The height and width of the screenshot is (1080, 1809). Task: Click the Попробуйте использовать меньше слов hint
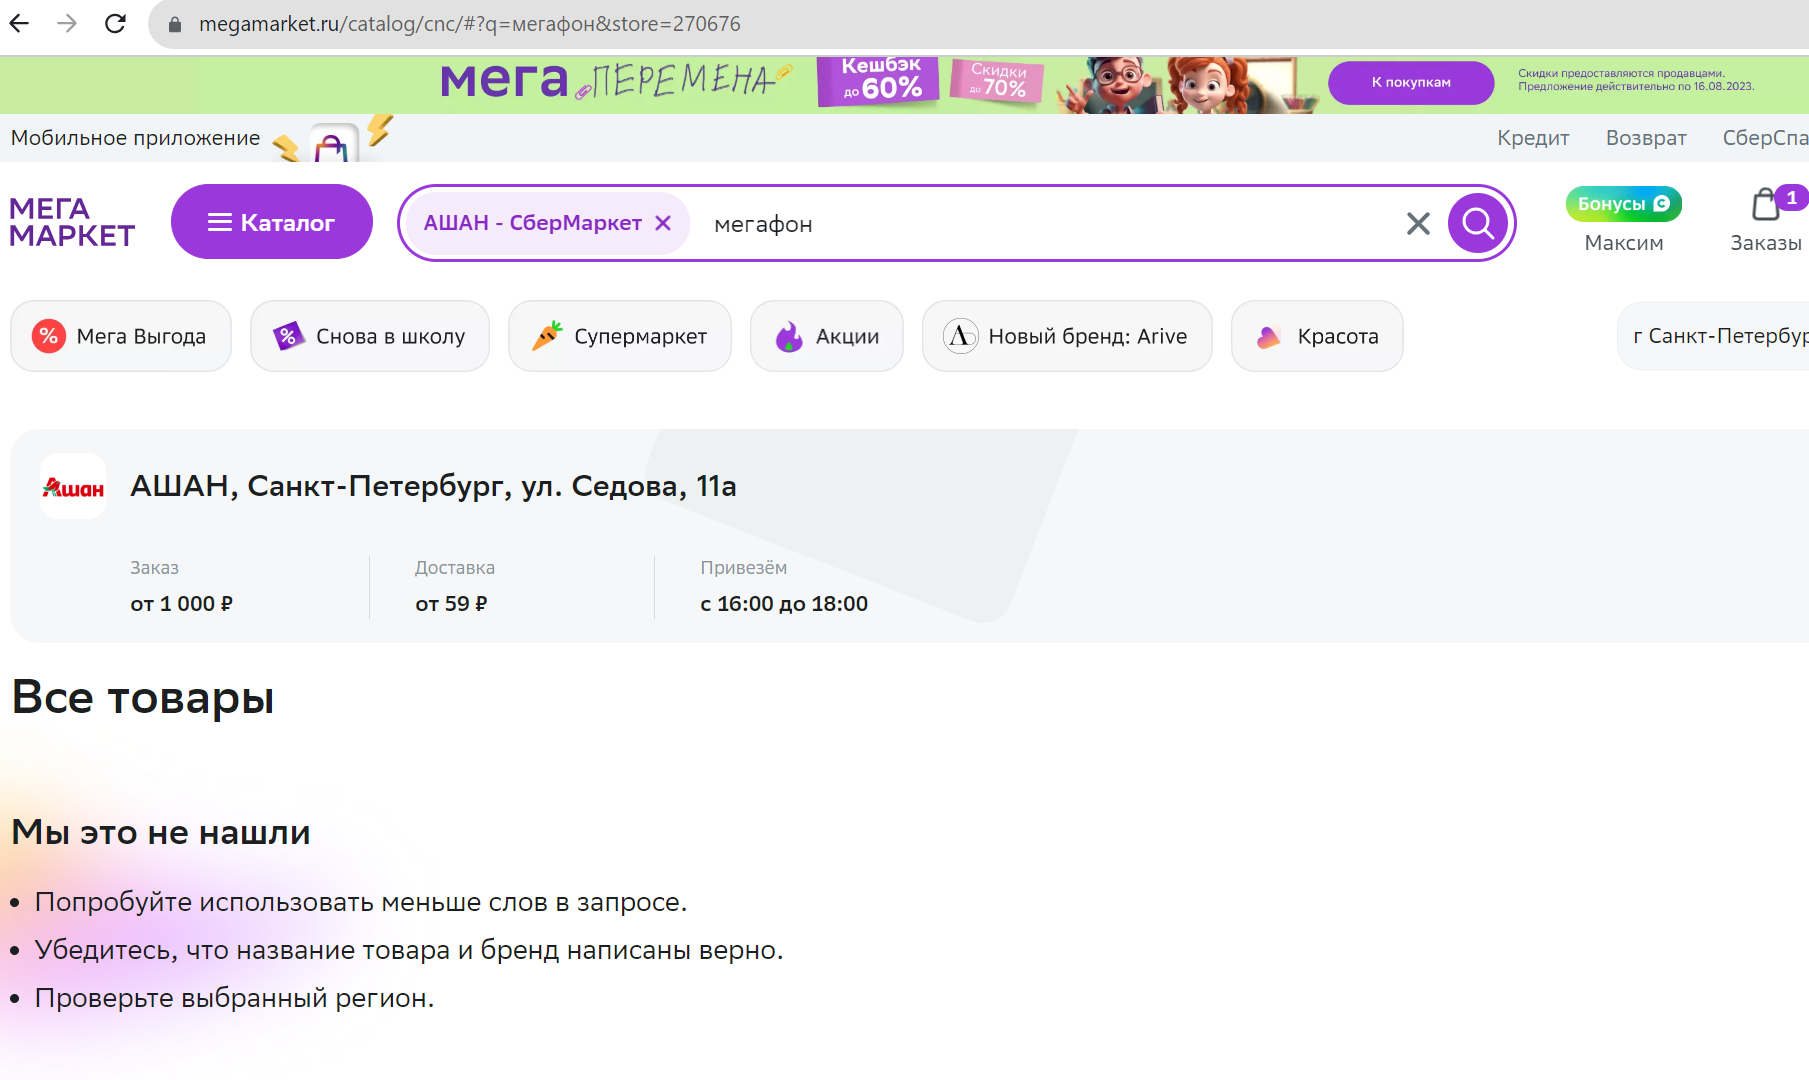tap(361, 902)
